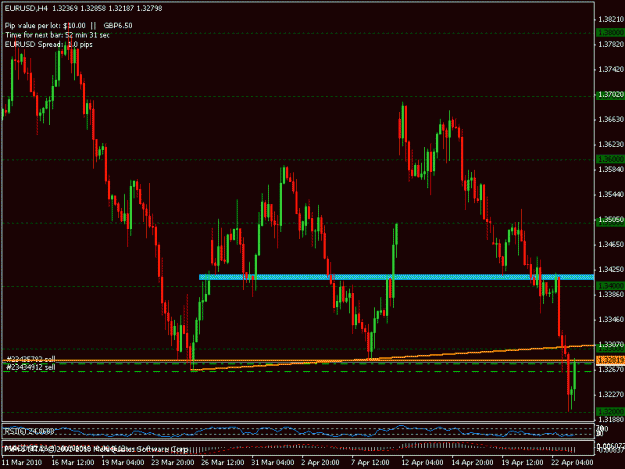Click the 1.32270 price axis label
Screen dimensions: 625x469
coord(611,394)
